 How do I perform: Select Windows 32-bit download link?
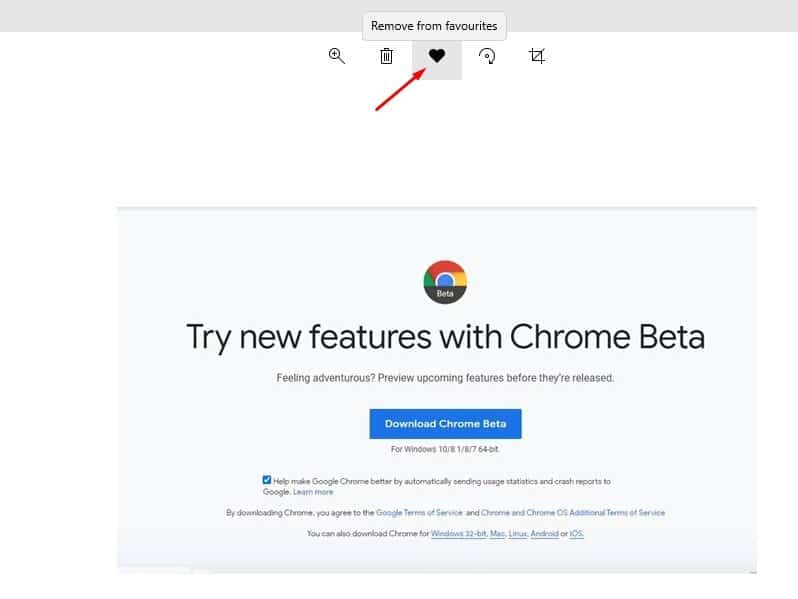tap(459, 533)
